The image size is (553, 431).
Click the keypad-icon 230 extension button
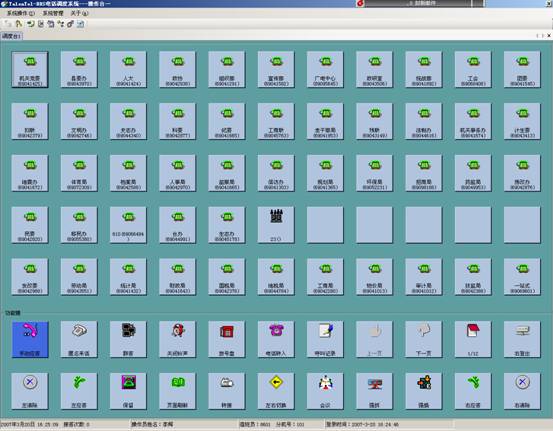click(276, 225)
